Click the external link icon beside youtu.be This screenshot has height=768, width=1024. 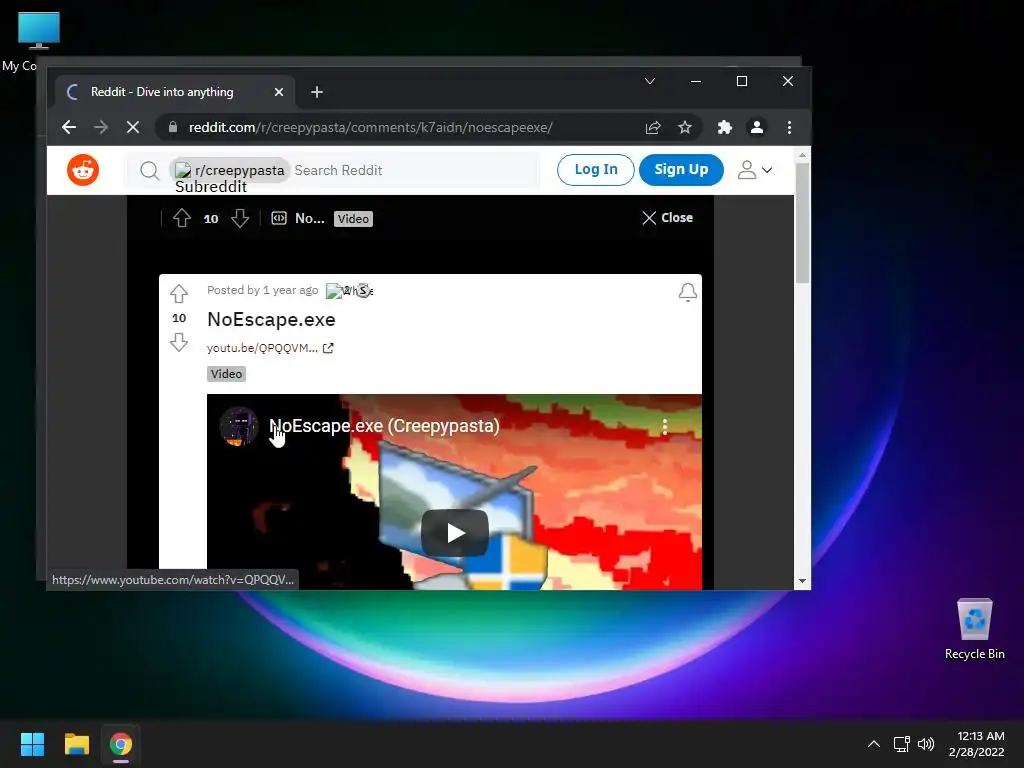pos(328,348)
